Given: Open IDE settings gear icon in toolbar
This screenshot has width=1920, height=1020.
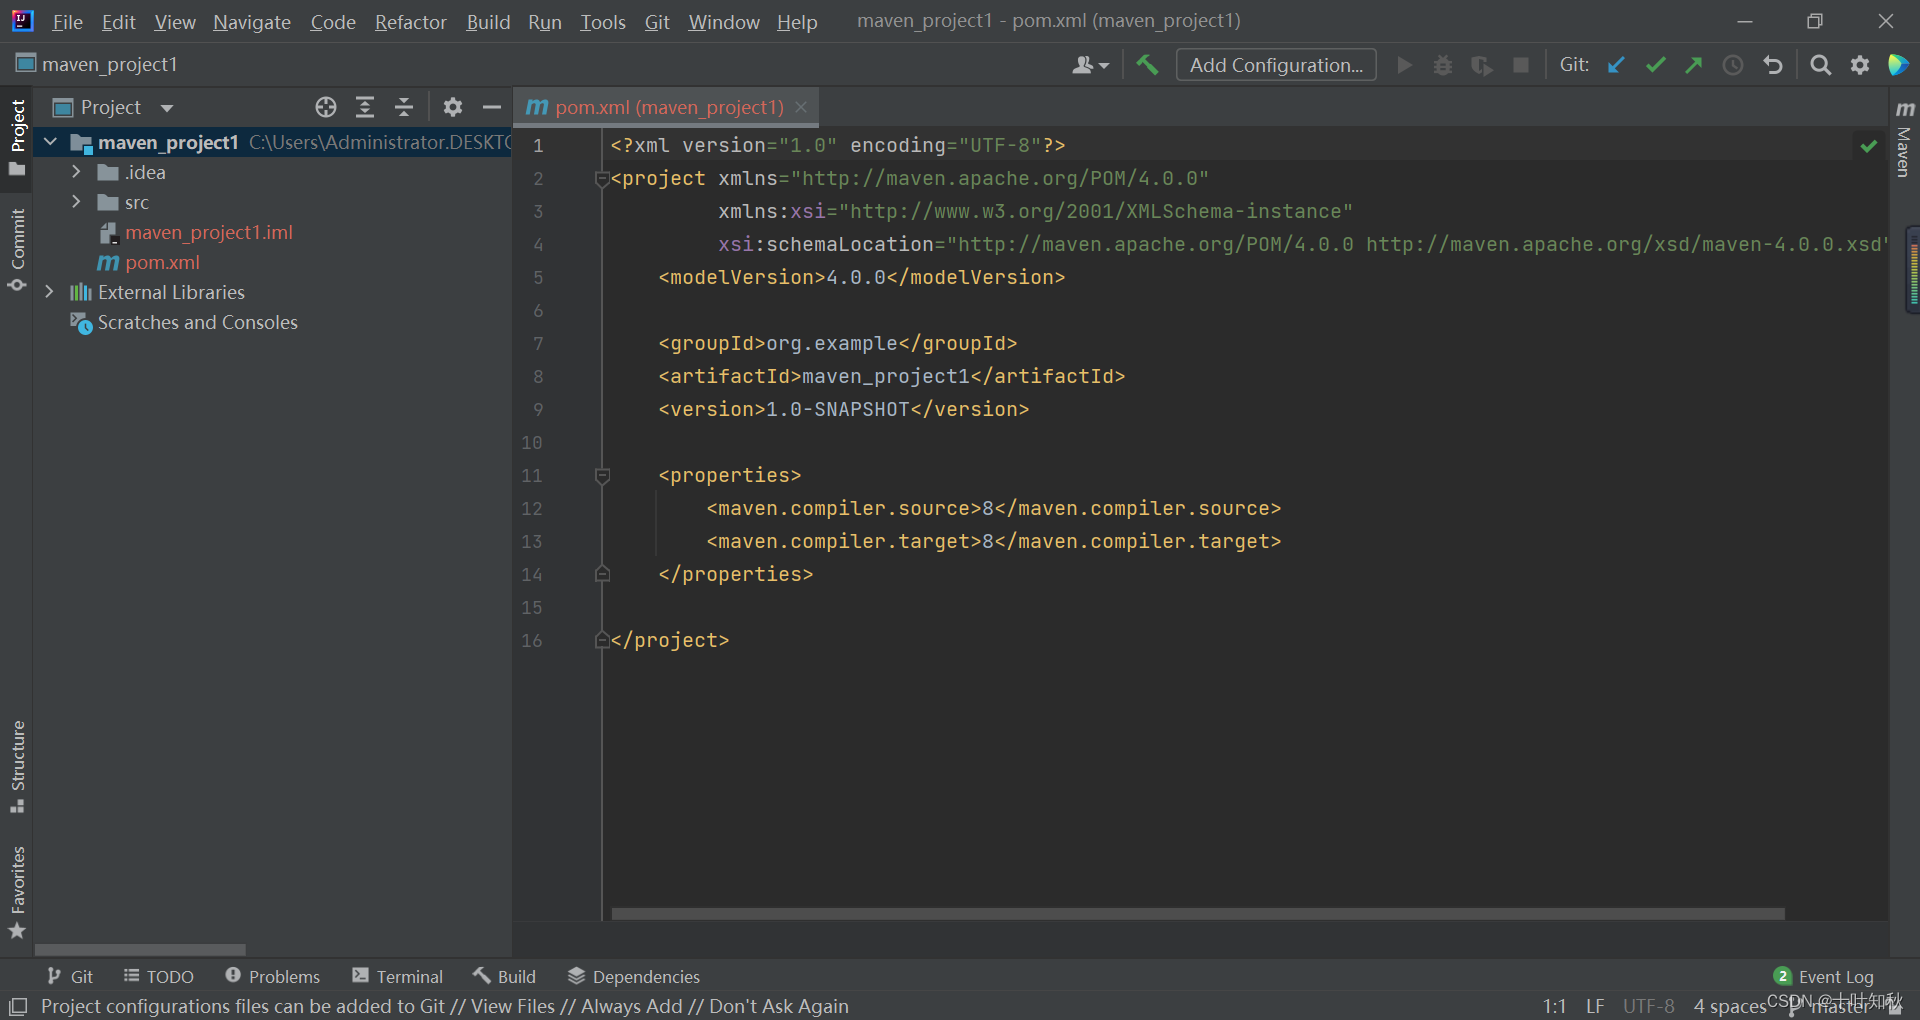Looking at the screenshot, I should tap(1860, 65).
